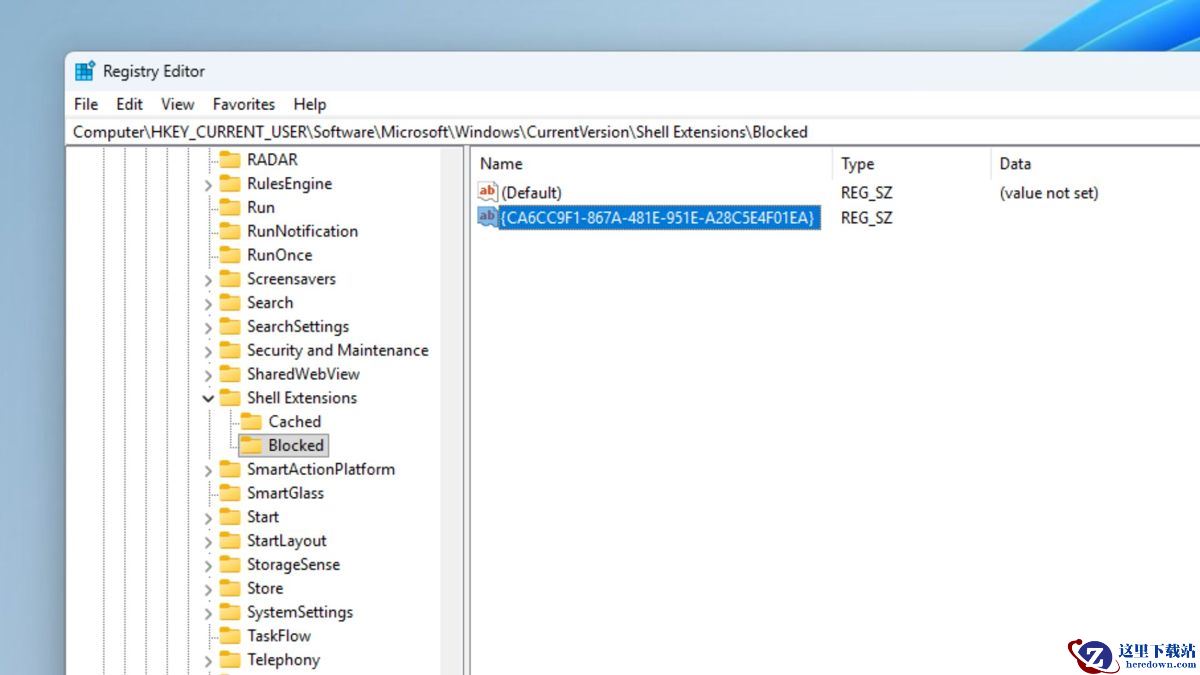Open the File menu
This screenshot has width=1200, height=675.
tap(86, 104)
